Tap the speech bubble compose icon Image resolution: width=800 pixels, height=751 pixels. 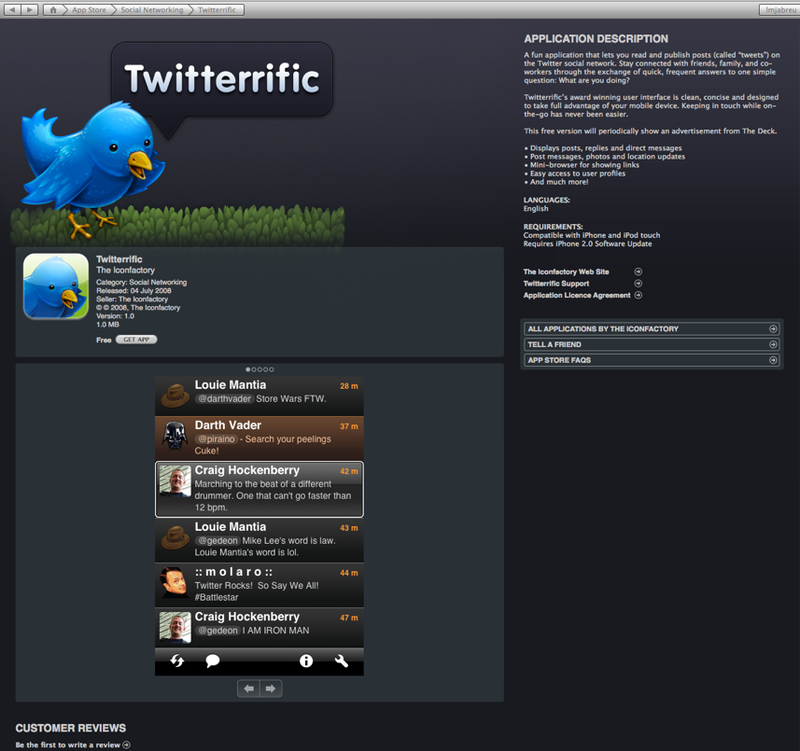pyautogui.click(x=212, y=661)
